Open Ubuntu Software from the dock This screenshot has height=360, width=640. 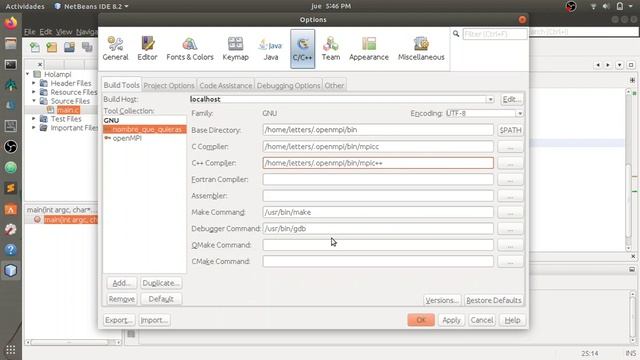point(11,209)
